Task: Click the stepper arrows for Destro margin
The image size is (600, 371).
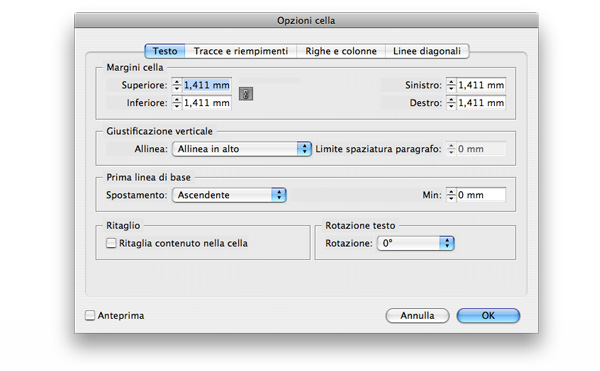Action: click(451, 103)
